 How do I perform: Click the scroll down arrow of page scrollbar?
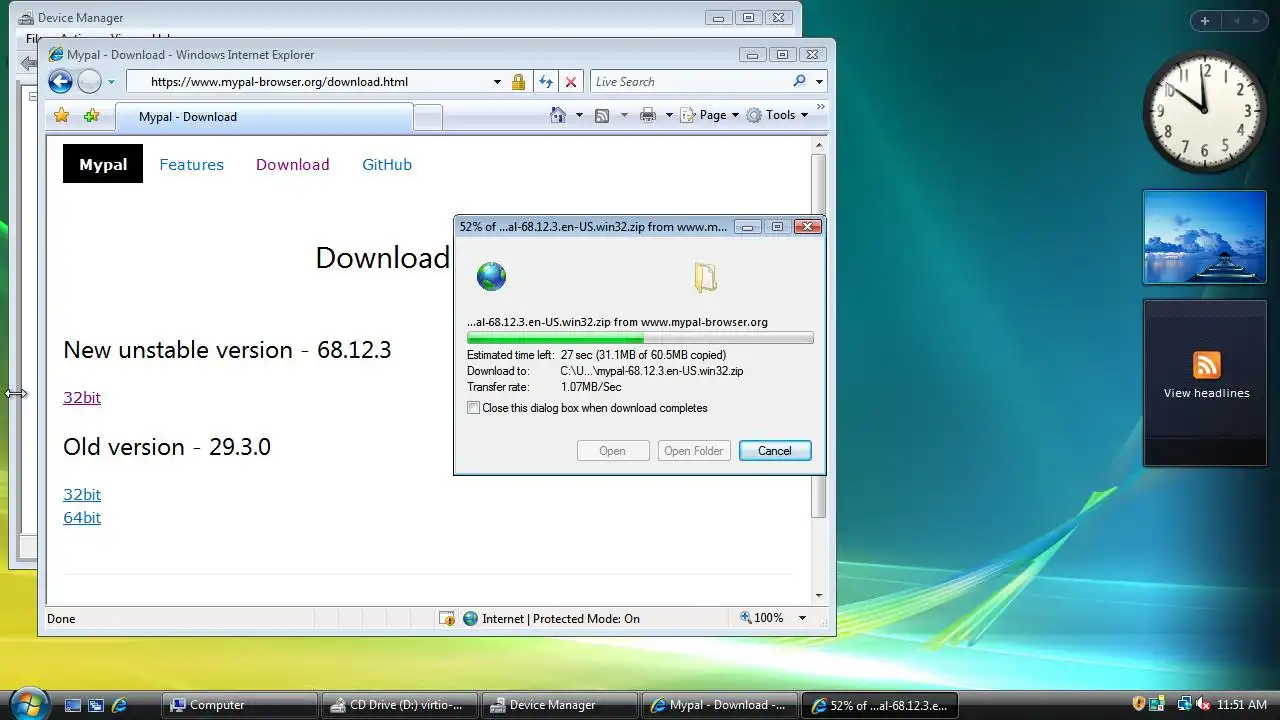coord(819,595)
